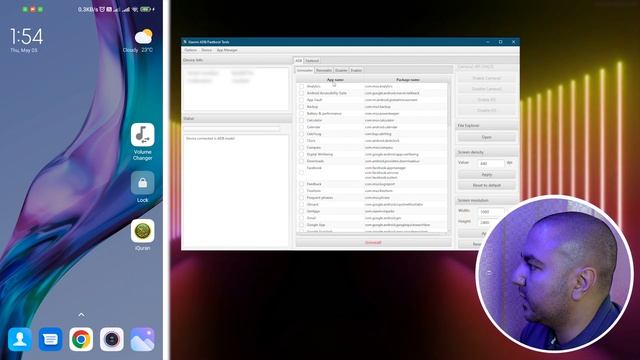This screenshot has height=360, width=640.
Task: Click the Enable Camera2 button
Action: (487, 78)
